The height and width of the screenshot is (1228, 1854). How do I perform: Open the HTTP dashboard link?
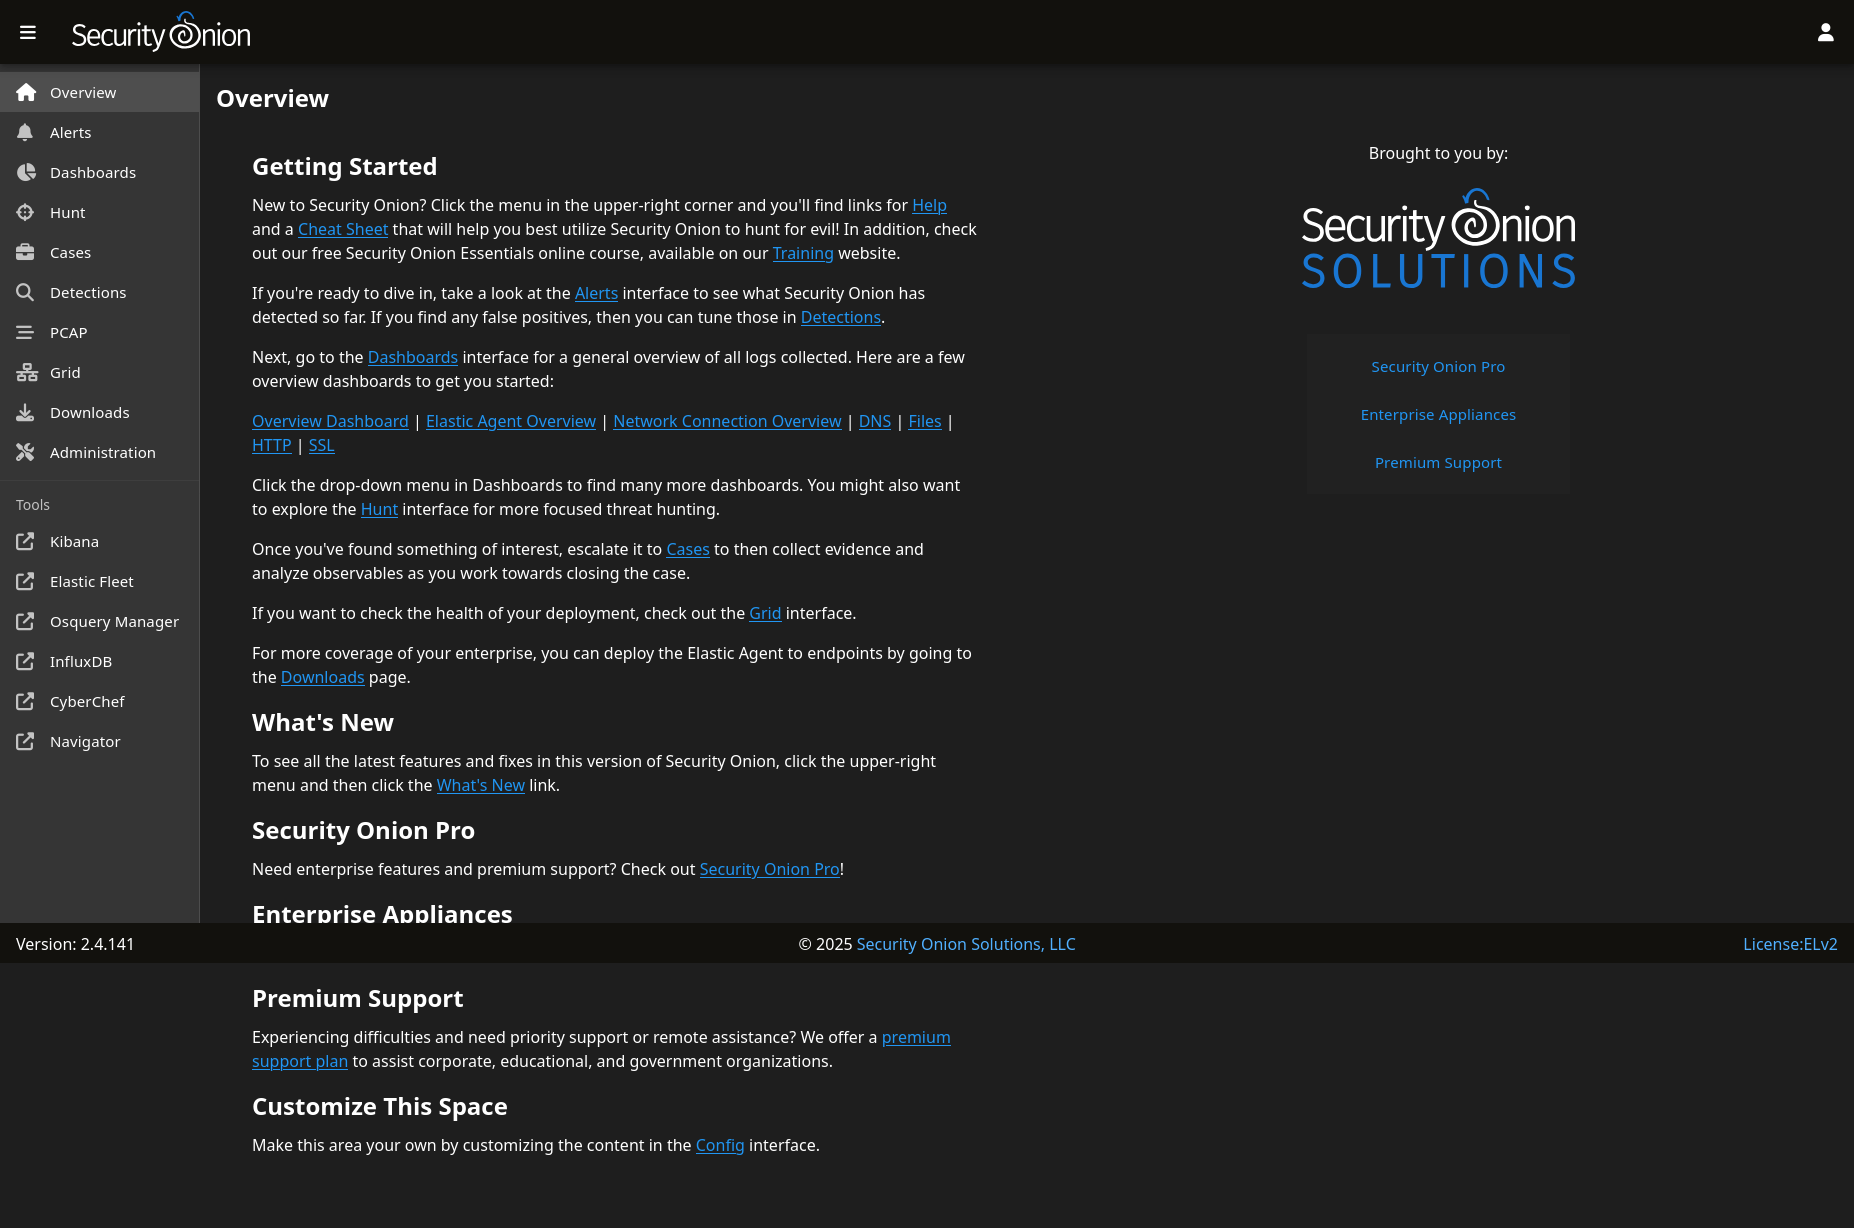tap(272, 445)
